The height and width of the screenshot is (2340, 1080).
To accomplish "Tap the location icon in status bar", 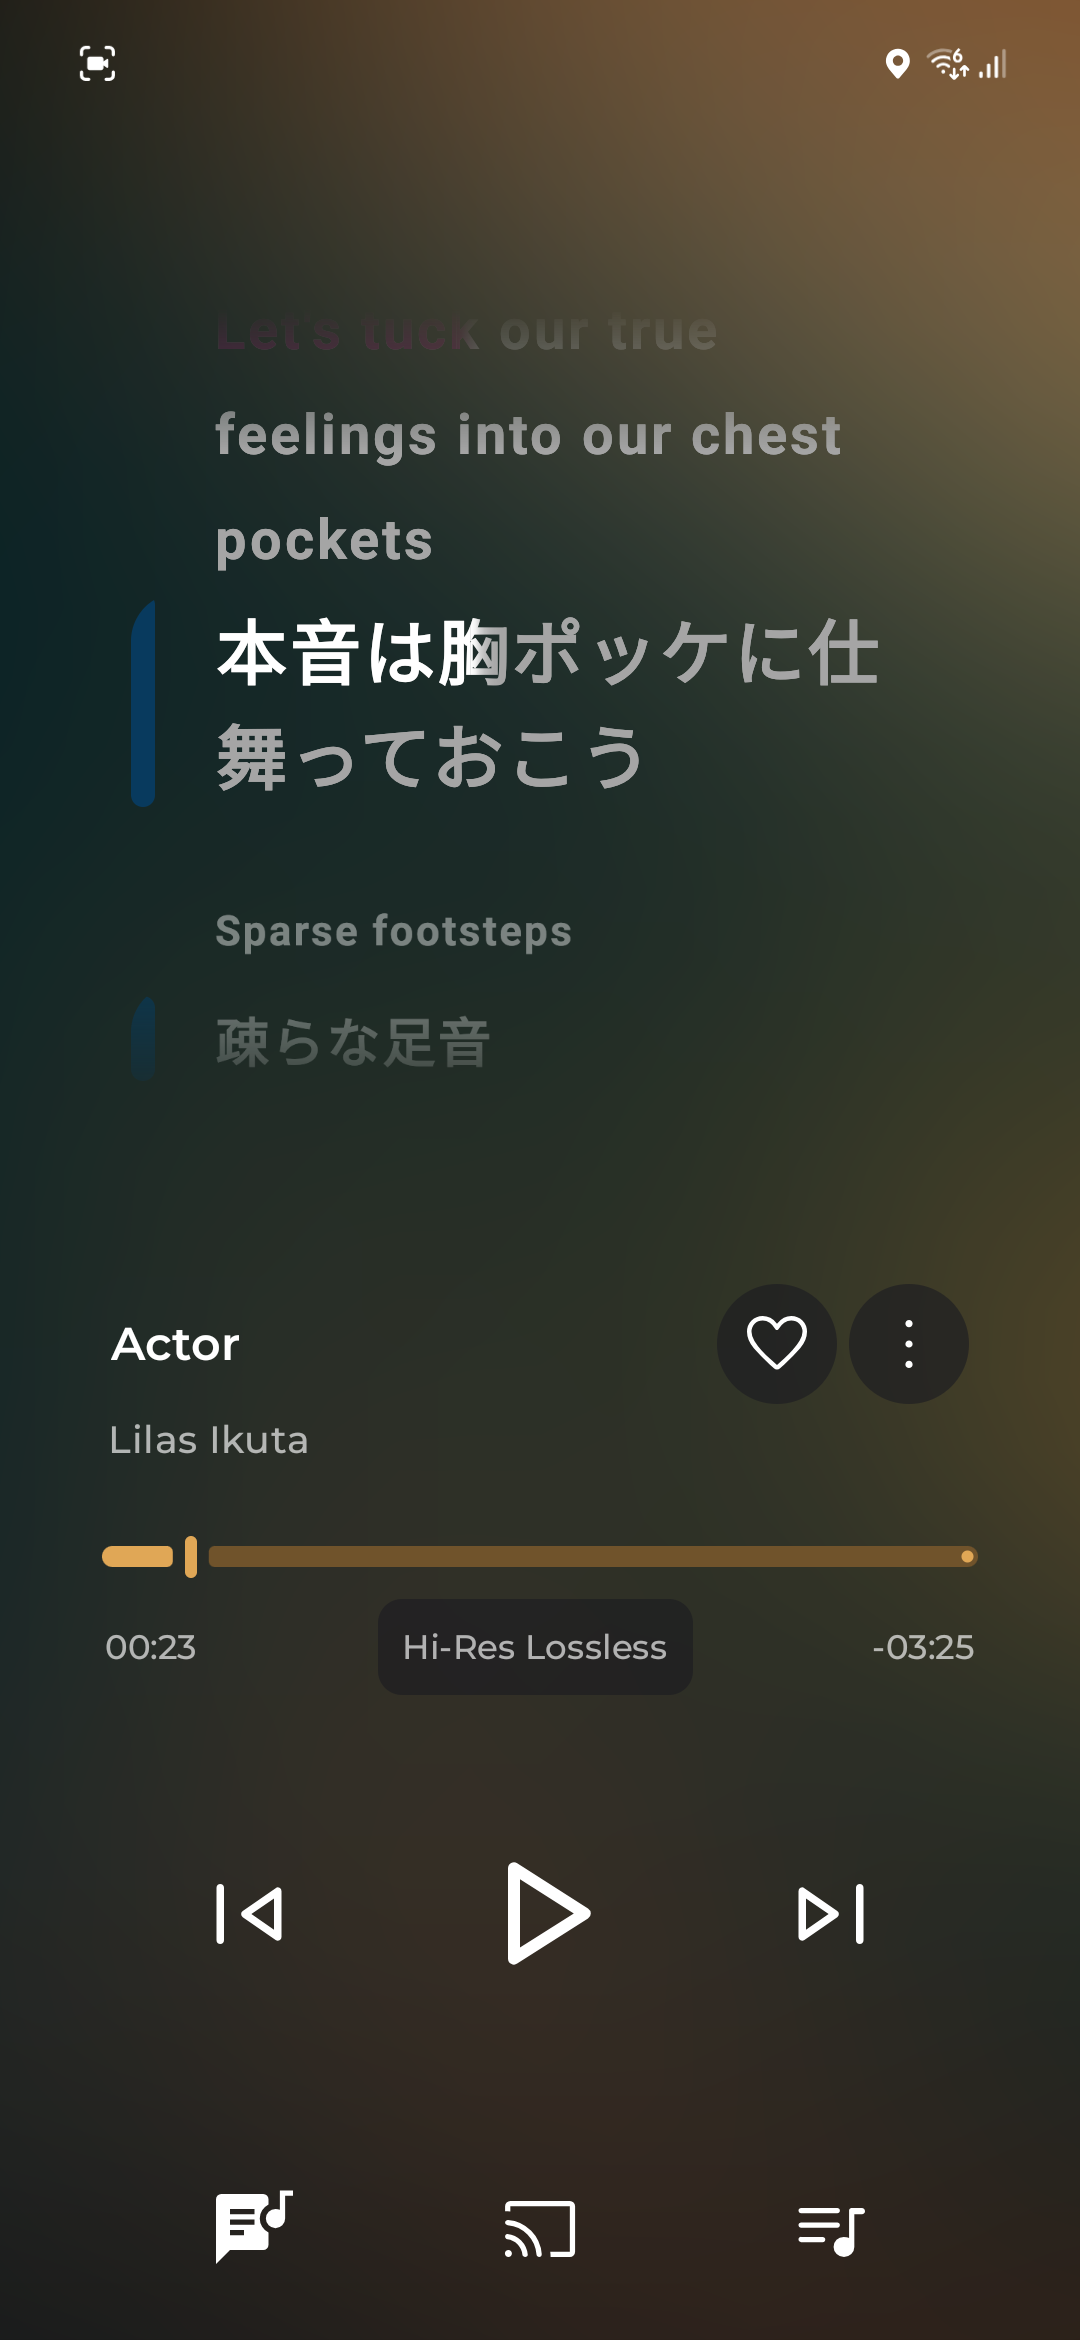I will (897, 64).
